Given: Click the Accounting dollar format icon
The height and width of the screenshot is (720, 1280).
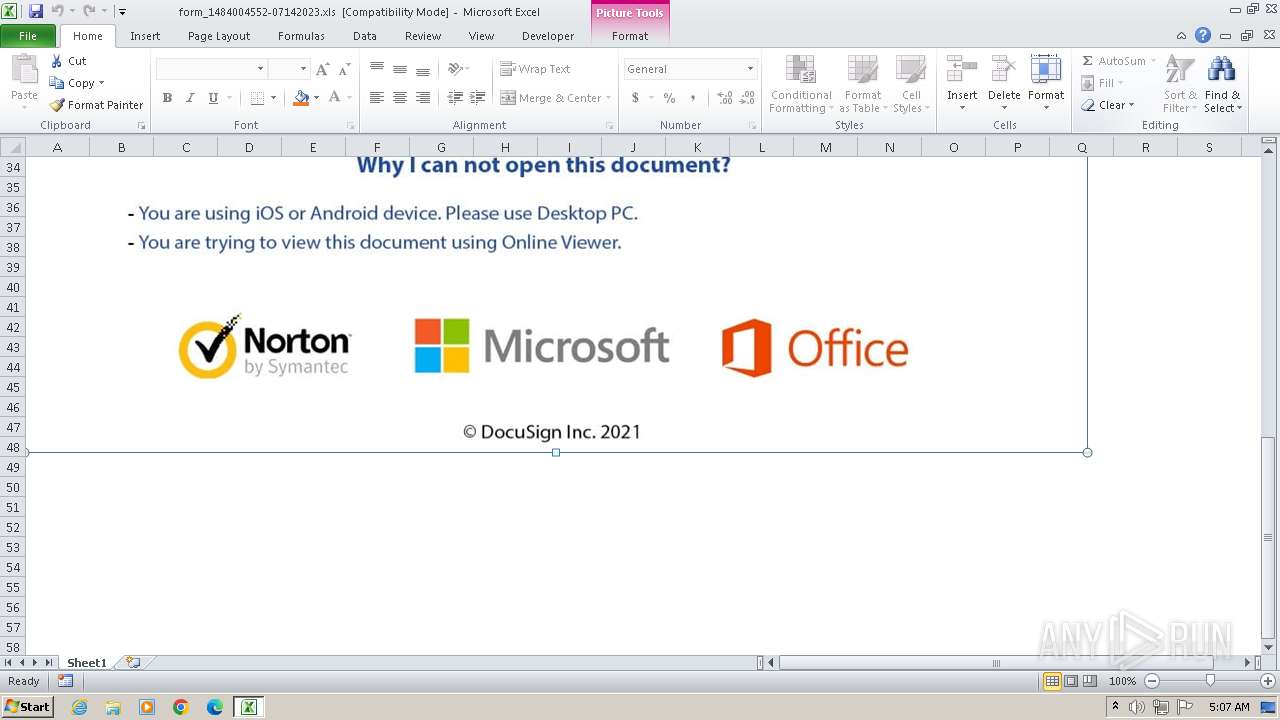Looking at the screenshot, I should coord(635,98).
